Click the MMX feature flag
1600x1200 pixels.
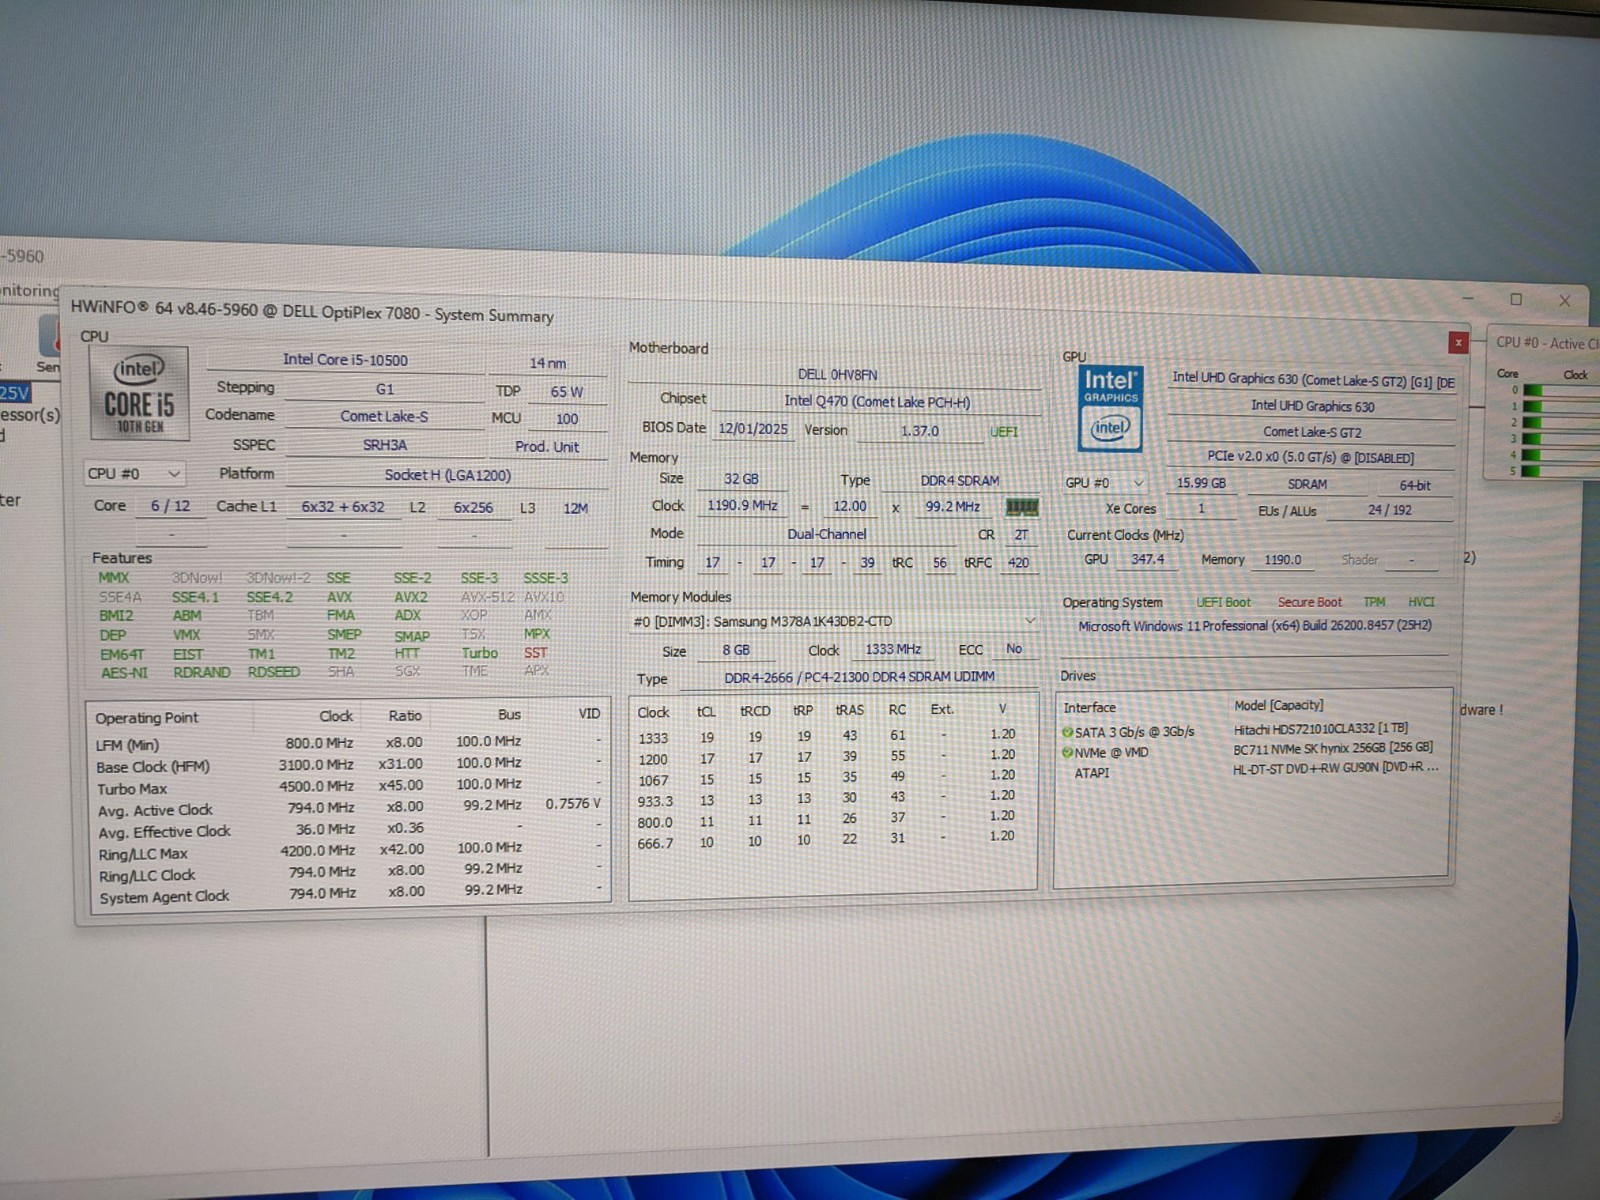[x=113, y=578]
